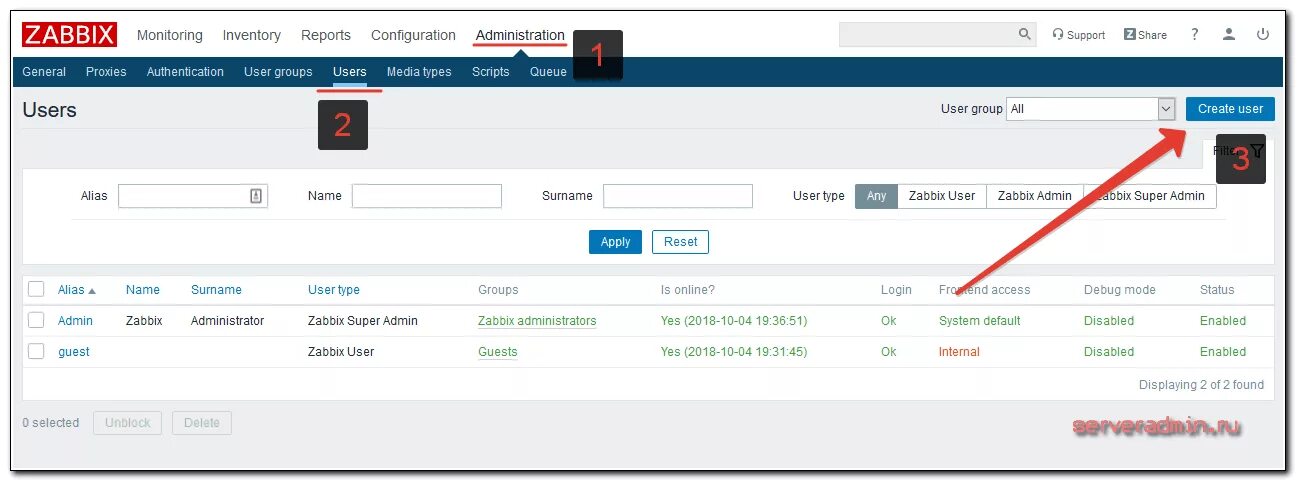This screenshot has width=1297, height=482.
Task: Focus the Name filter field
Action: click(427, 196)
